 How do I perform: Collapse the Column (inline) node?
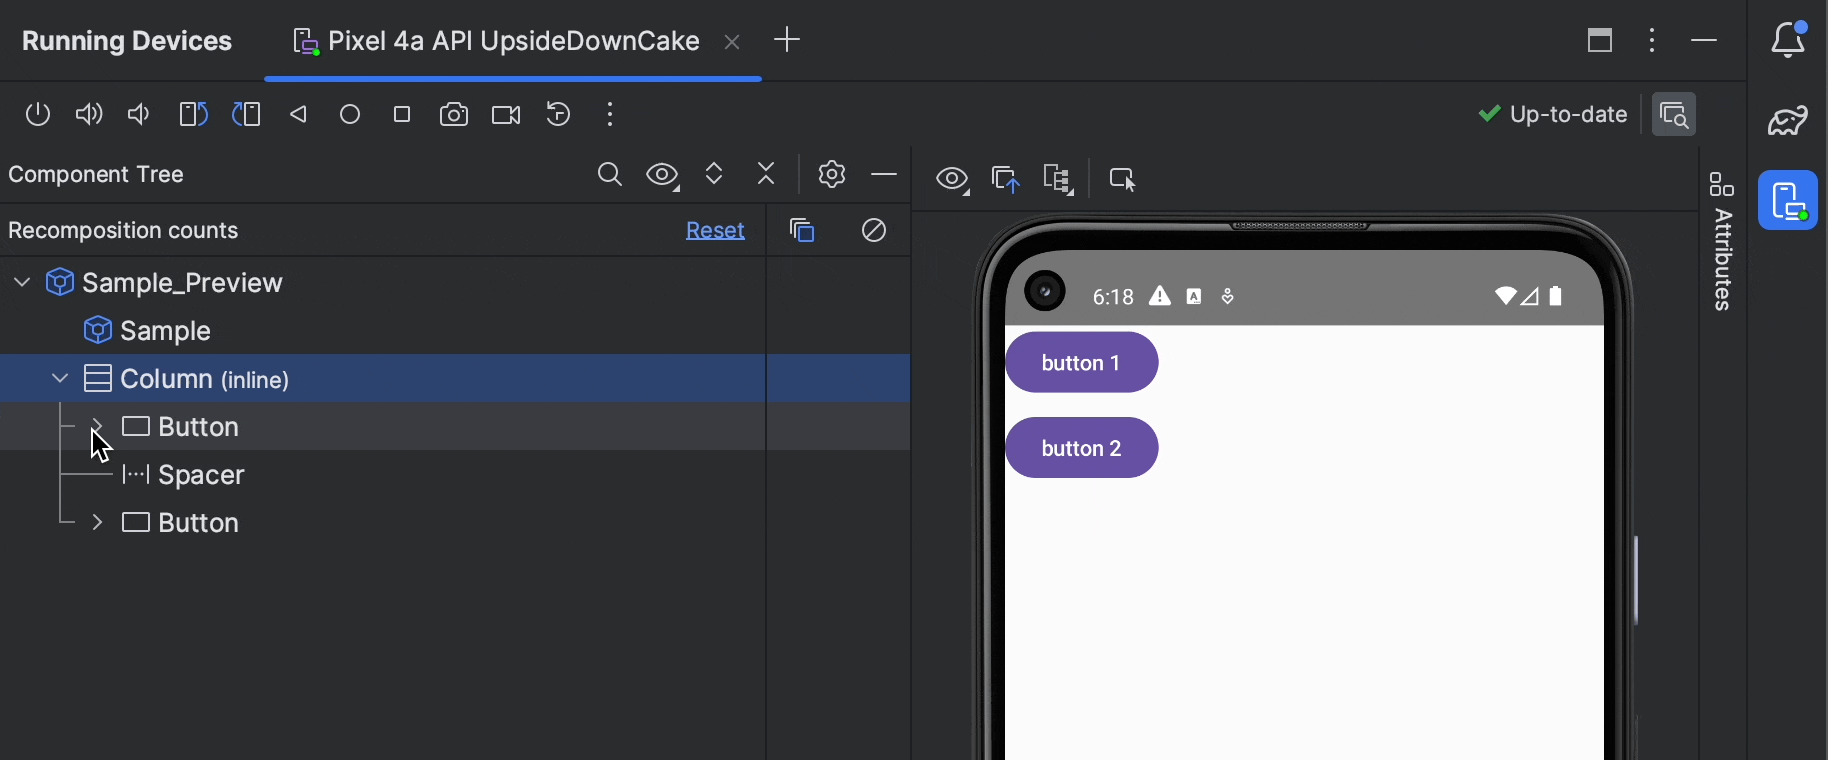pos(60,379)
